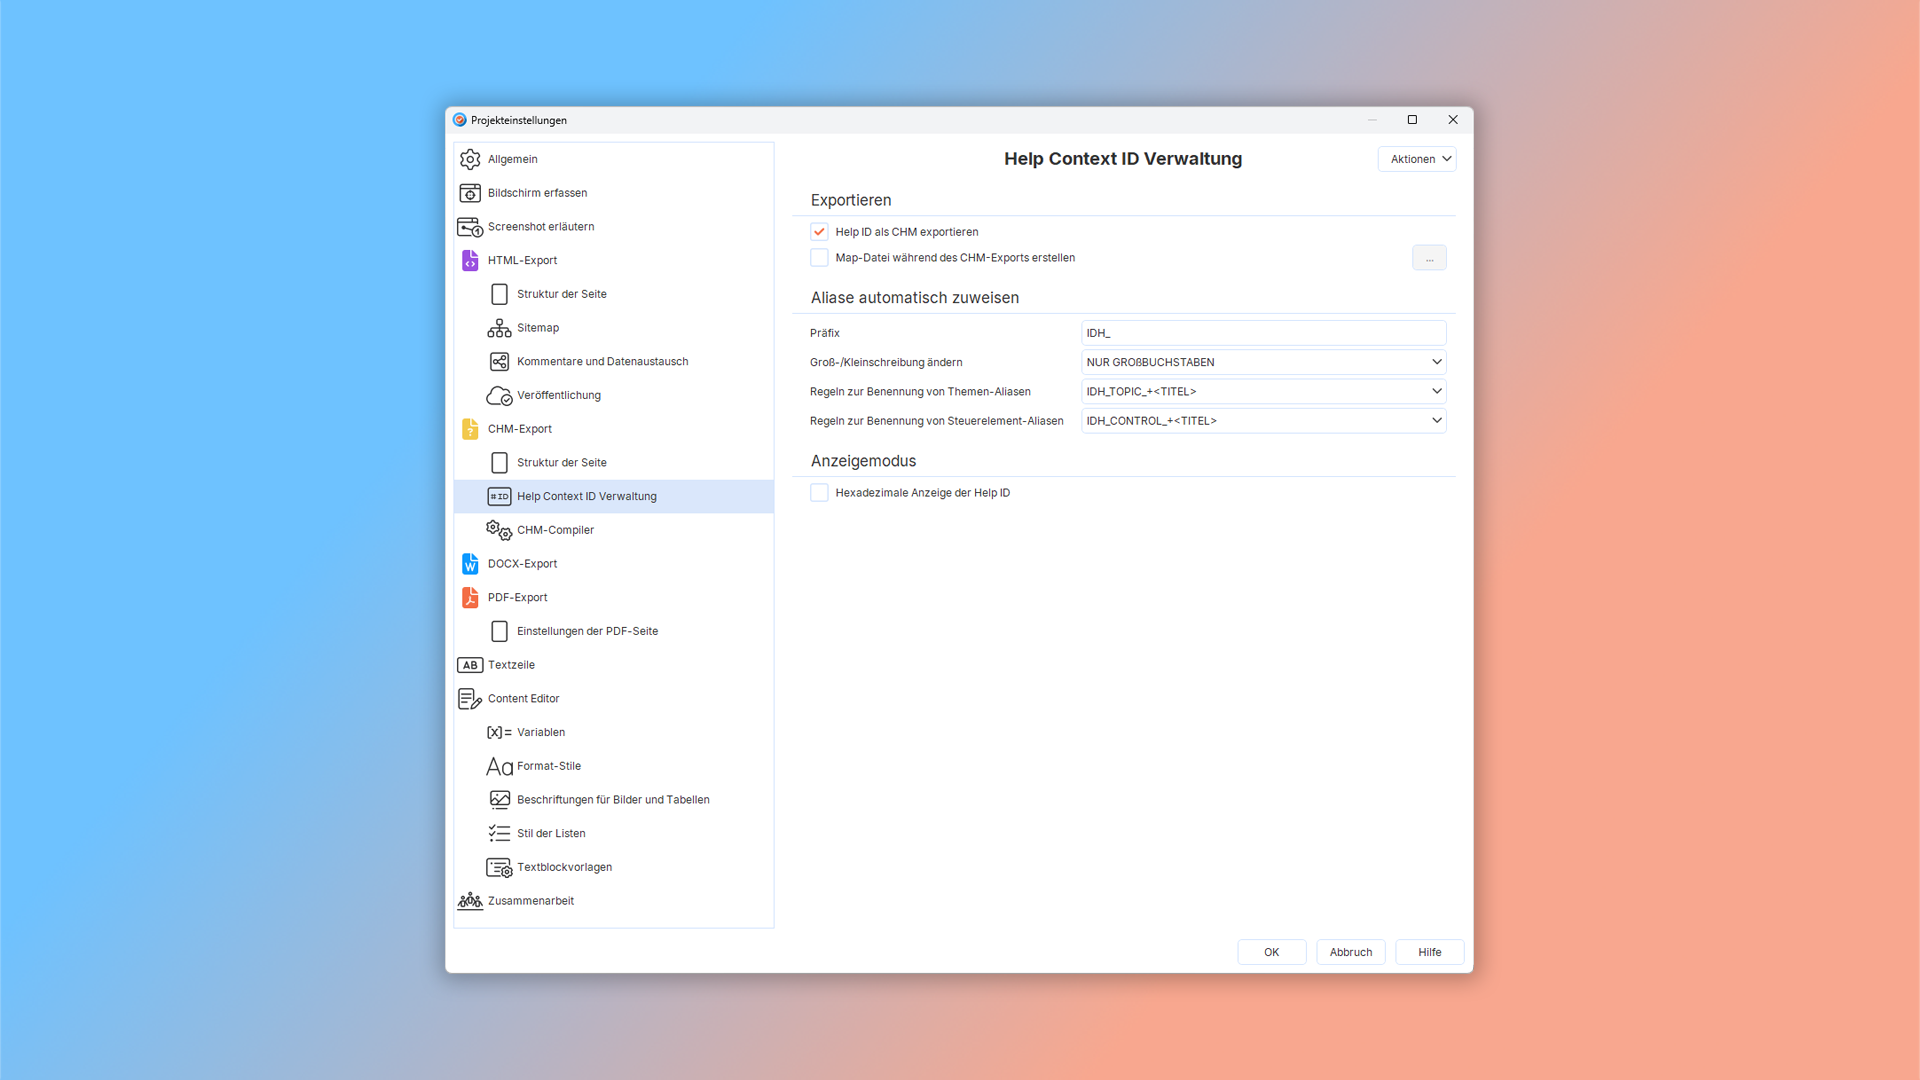Click the Sitemap hierarchy icon

(x=499, y=328)
